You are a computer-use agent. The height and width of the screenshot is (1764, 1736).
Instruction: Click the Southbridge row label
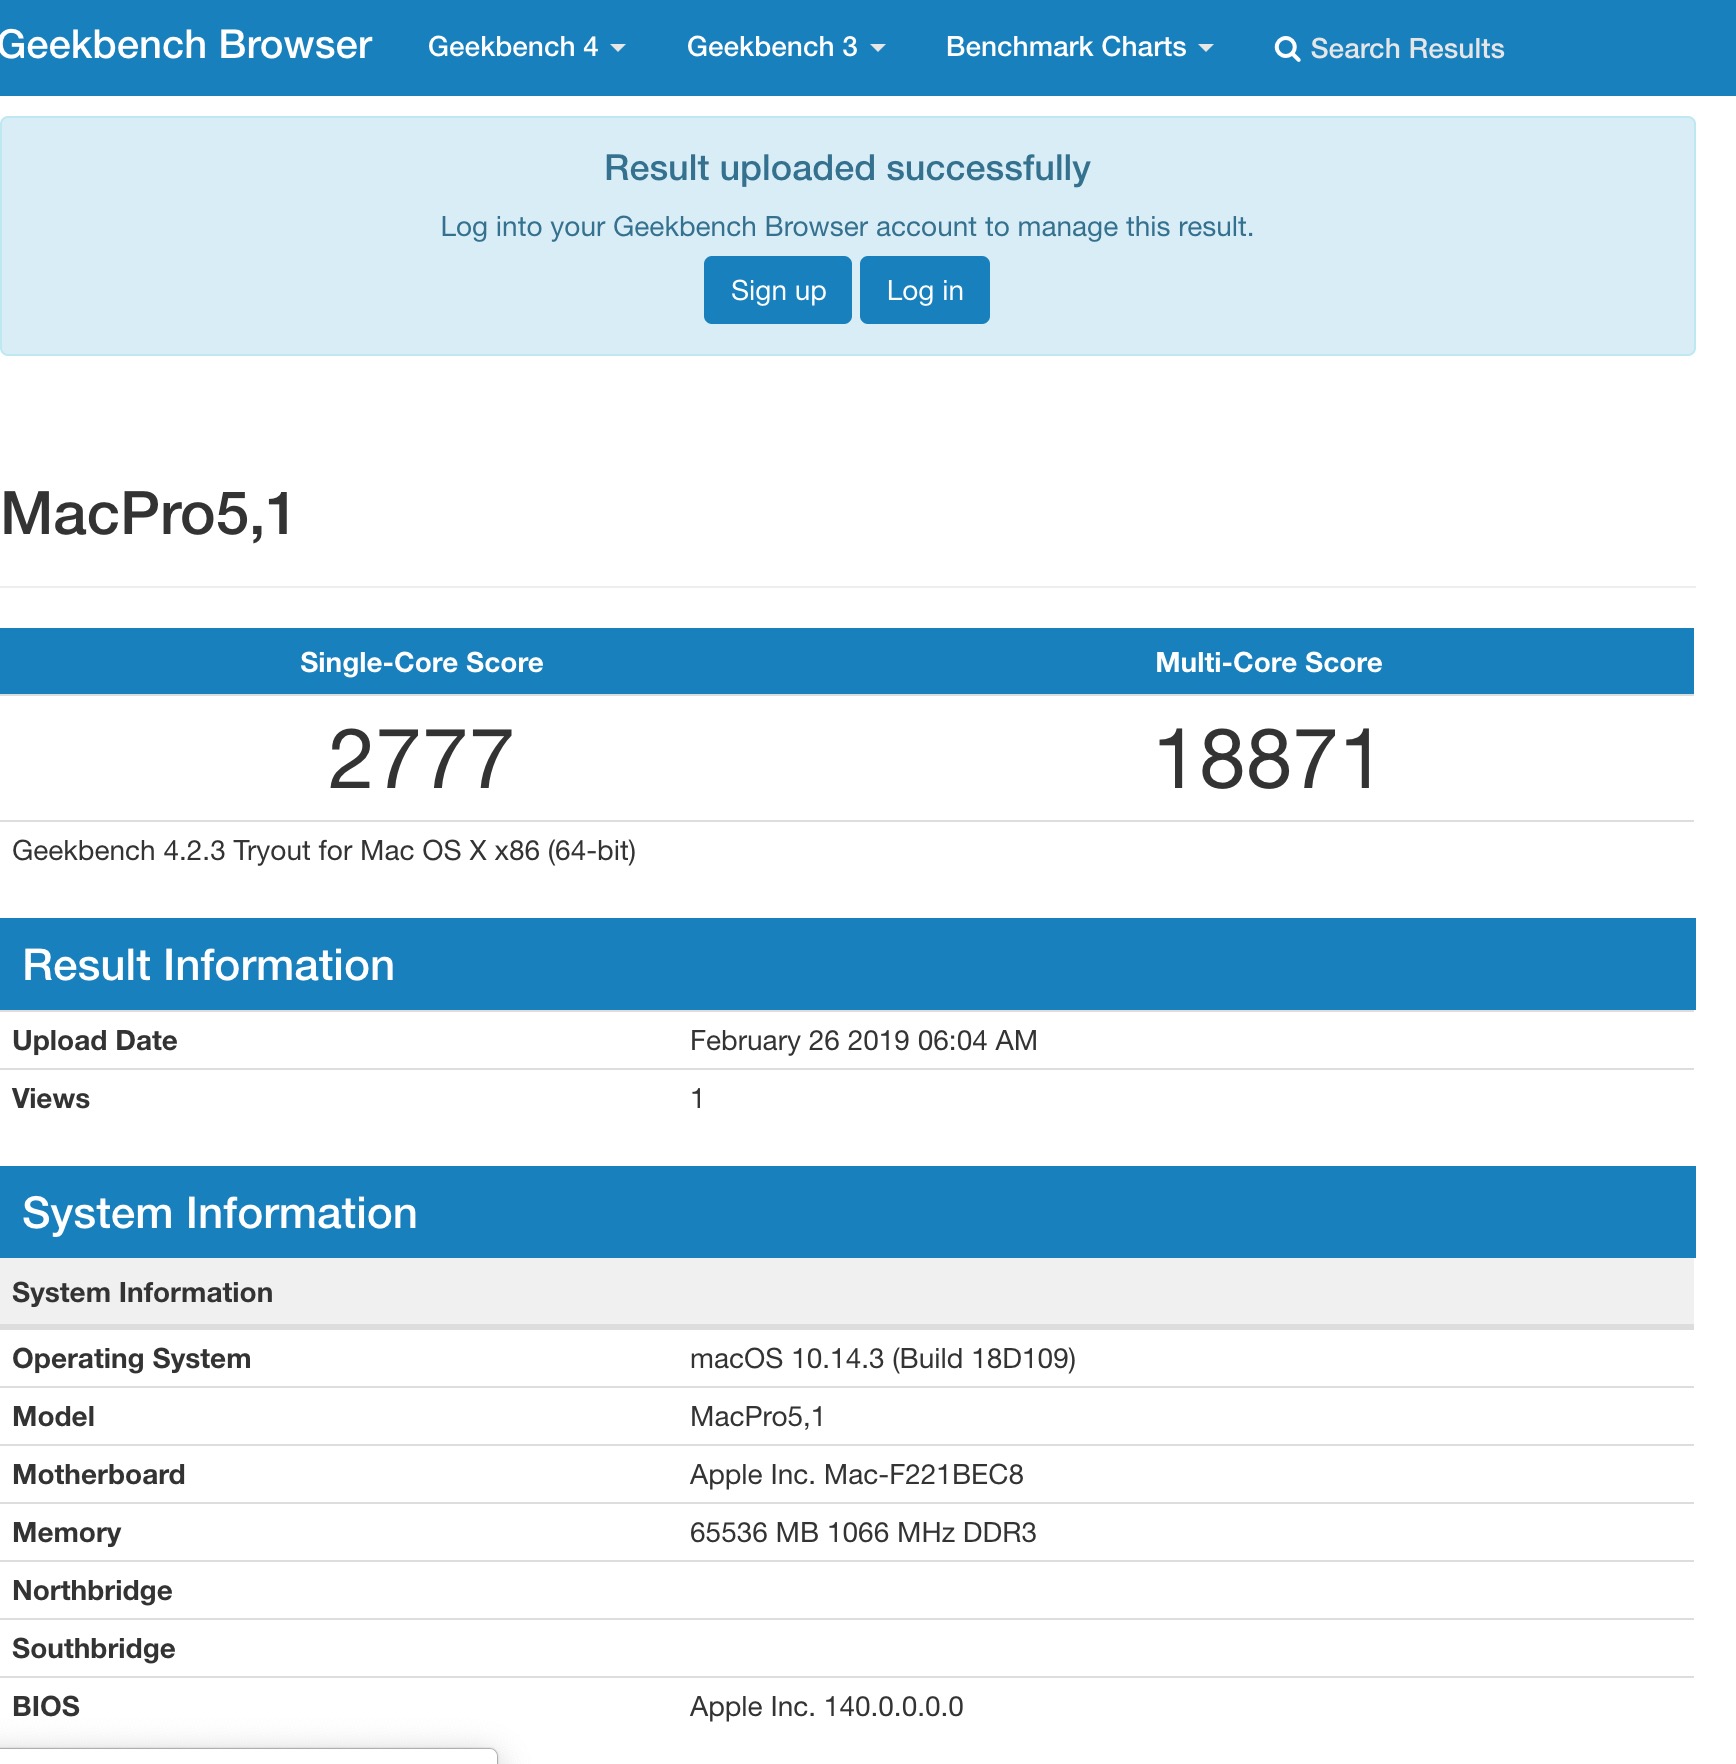click(94, 1649)
